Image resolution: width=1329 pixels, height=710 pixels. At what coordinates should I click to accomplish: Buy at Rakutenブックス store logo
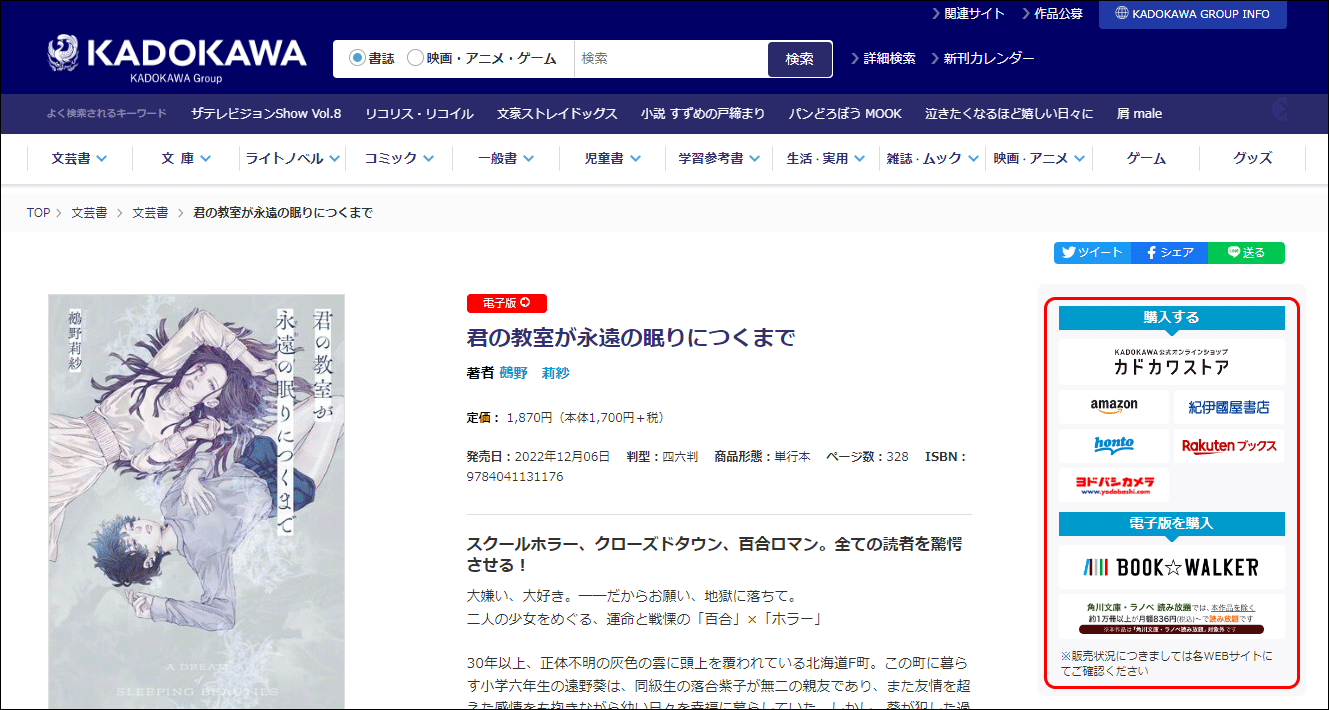tap(1229, 446)
